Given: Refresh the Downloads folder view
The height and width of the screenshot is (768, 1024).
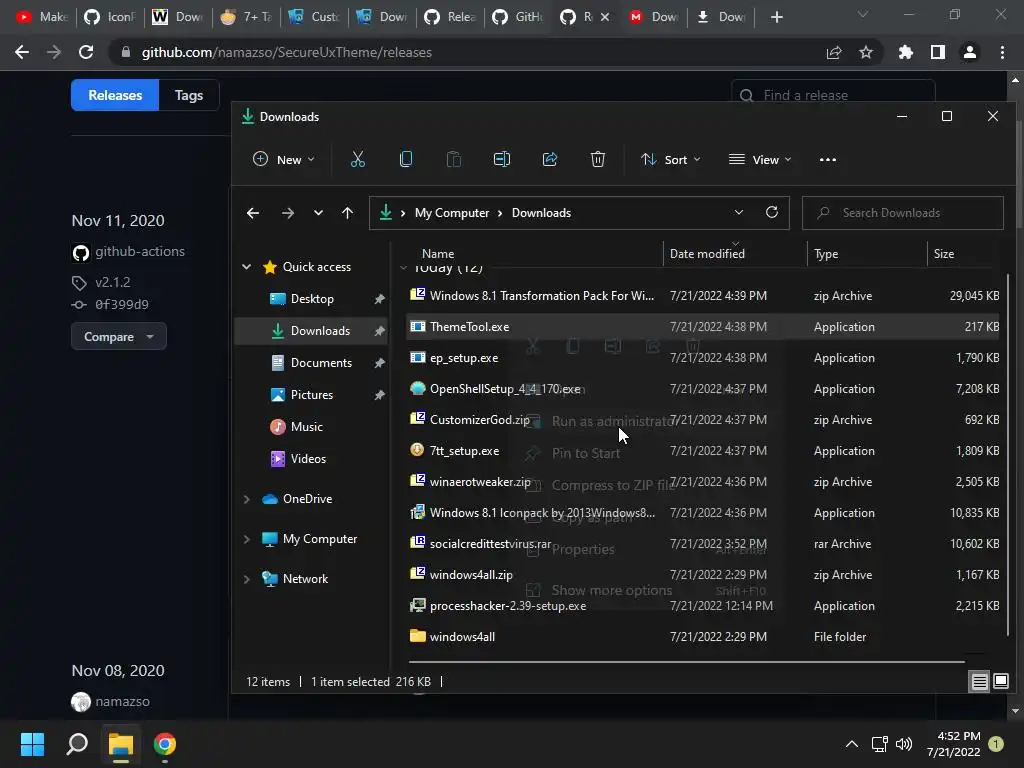Looking at the screenshot, I should [772, 212].
